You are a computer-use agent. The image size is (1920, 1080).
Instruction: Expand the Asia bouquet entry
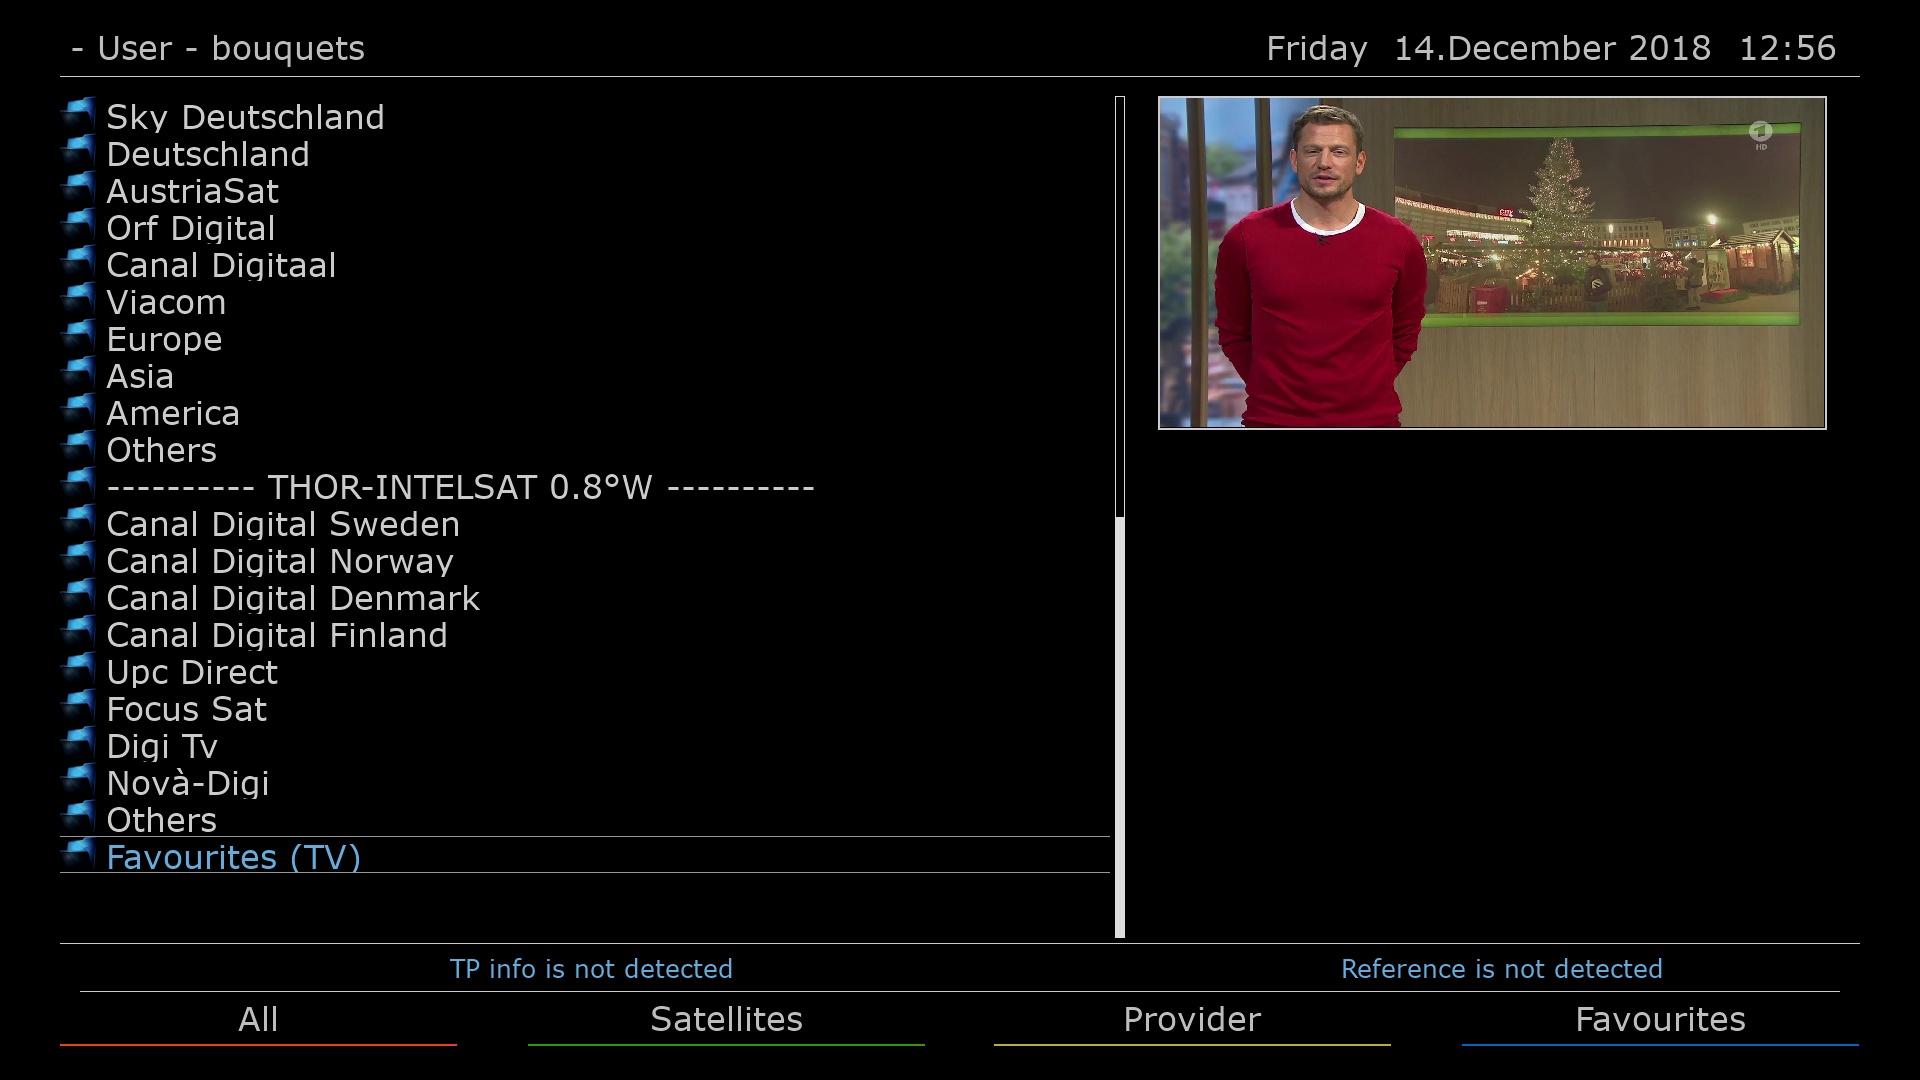coord(141,376)
